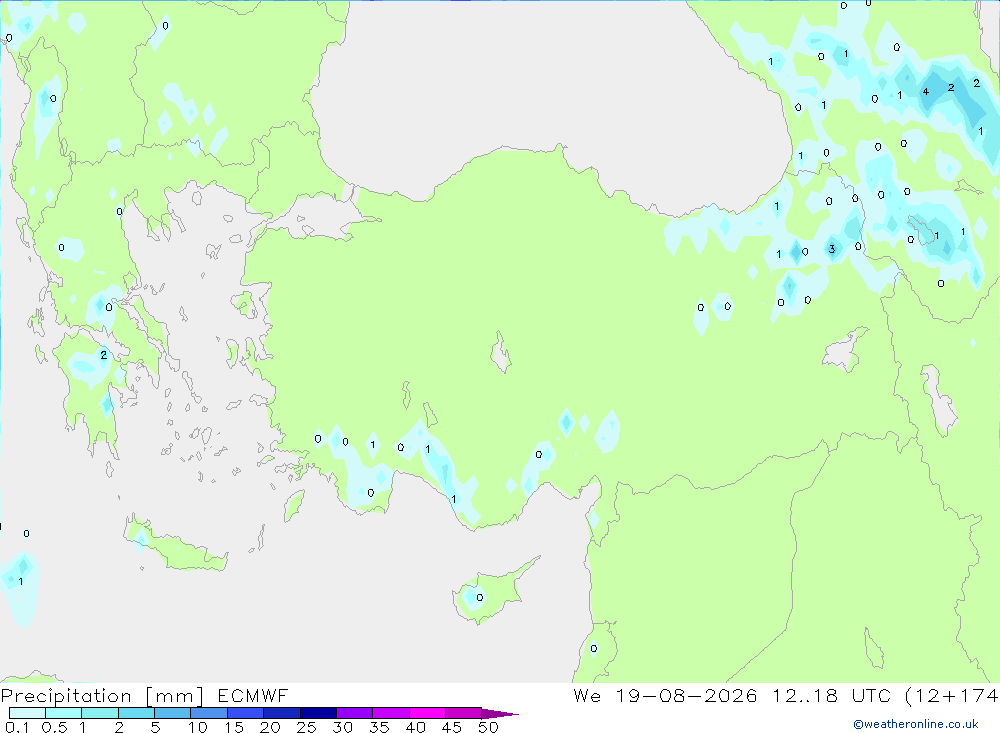This screenshot has width=1000, height=733.
Task: Click the value 3 precipitation label in eastern Turkey
Action: pos(832,249)
